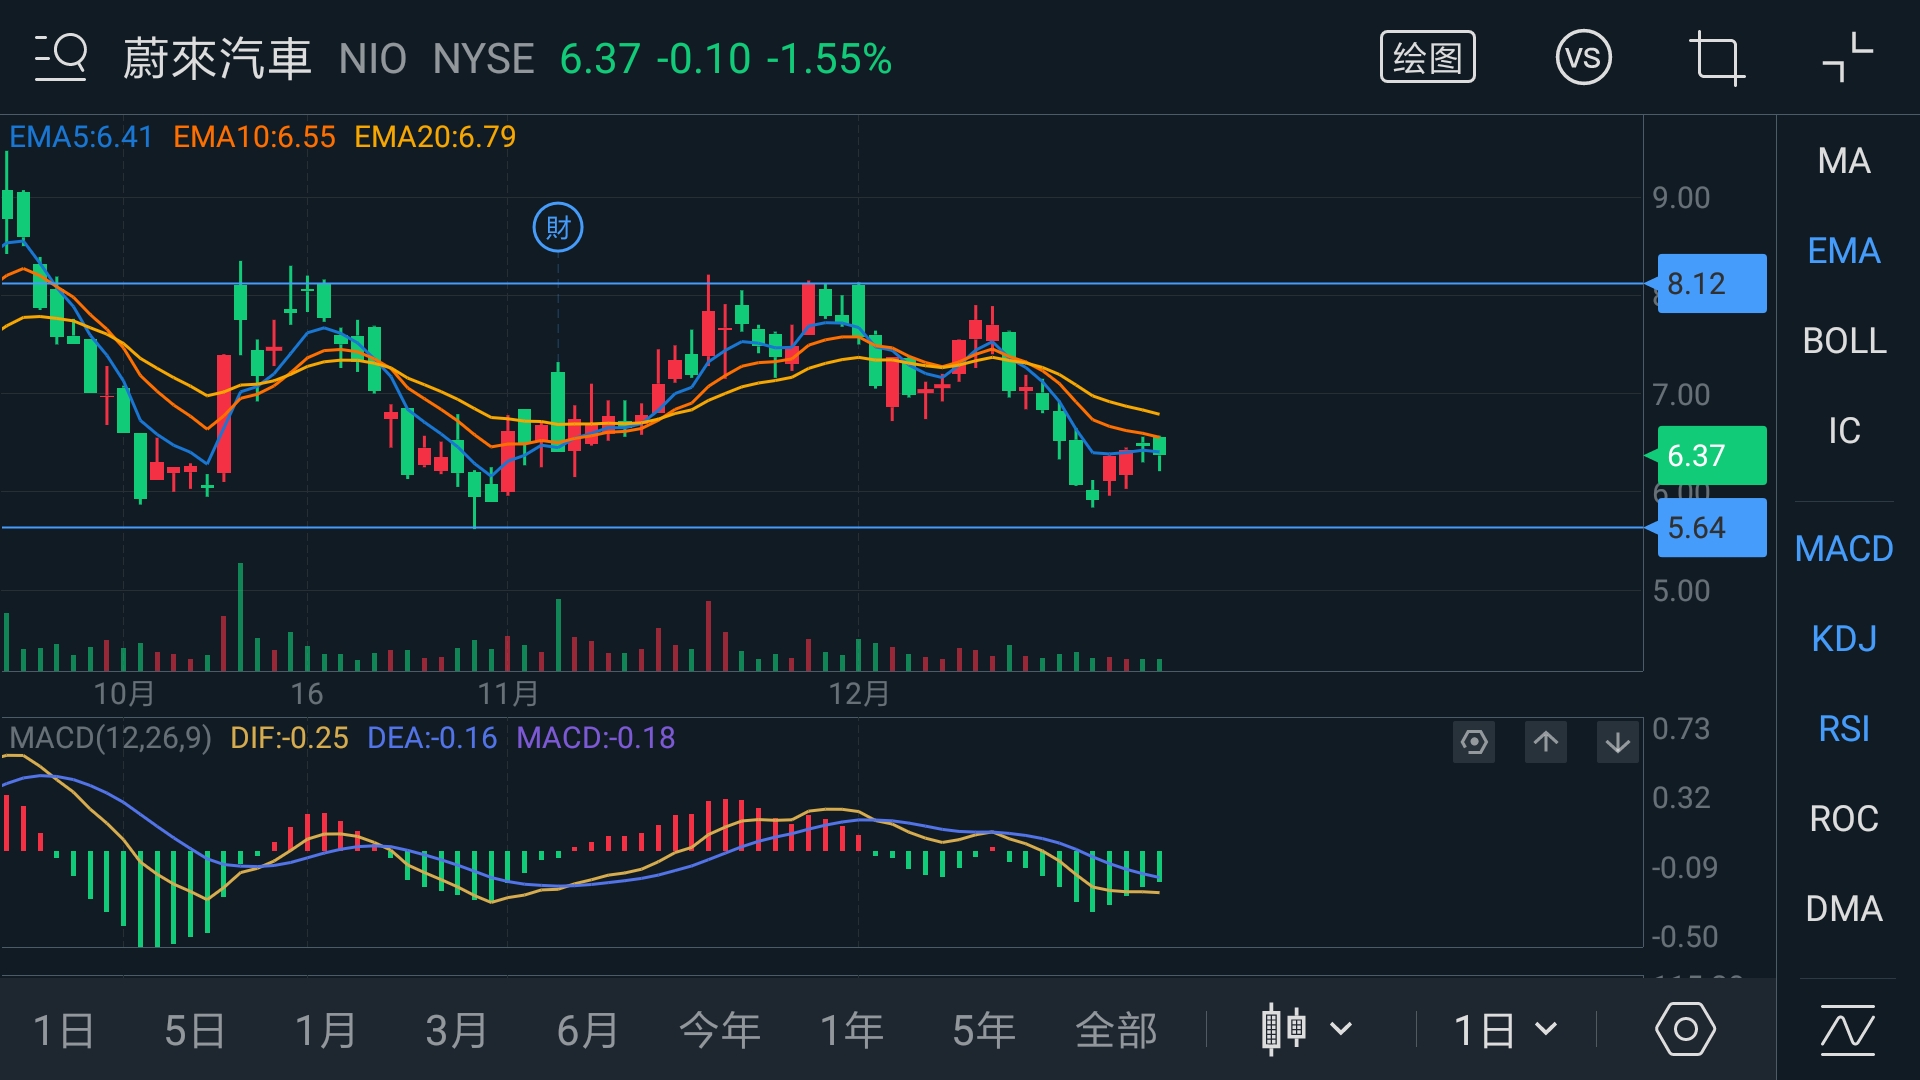This screenshot has width=1920, height=1080.
Task: Tap the NYSE exchange label
Action: click(483, 59)
